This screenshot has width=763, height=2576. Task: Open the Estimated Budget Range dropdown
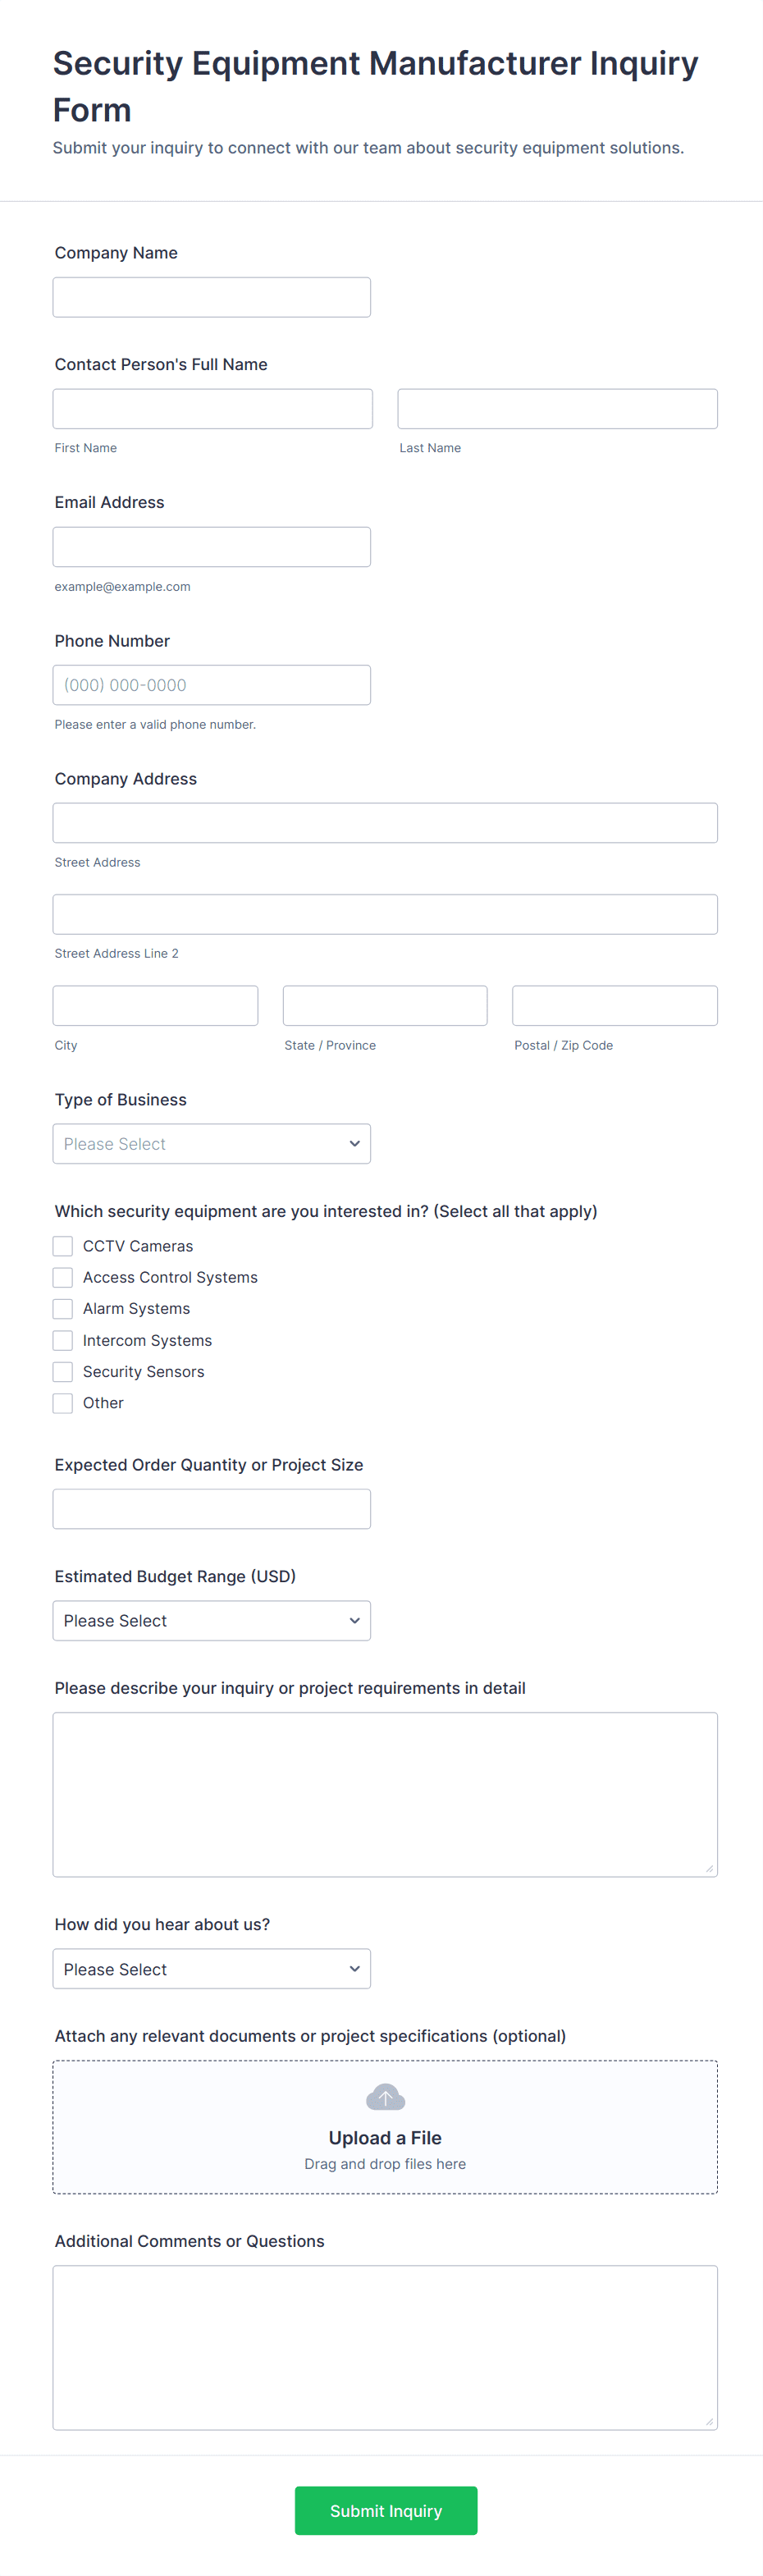coord(211,1620)
